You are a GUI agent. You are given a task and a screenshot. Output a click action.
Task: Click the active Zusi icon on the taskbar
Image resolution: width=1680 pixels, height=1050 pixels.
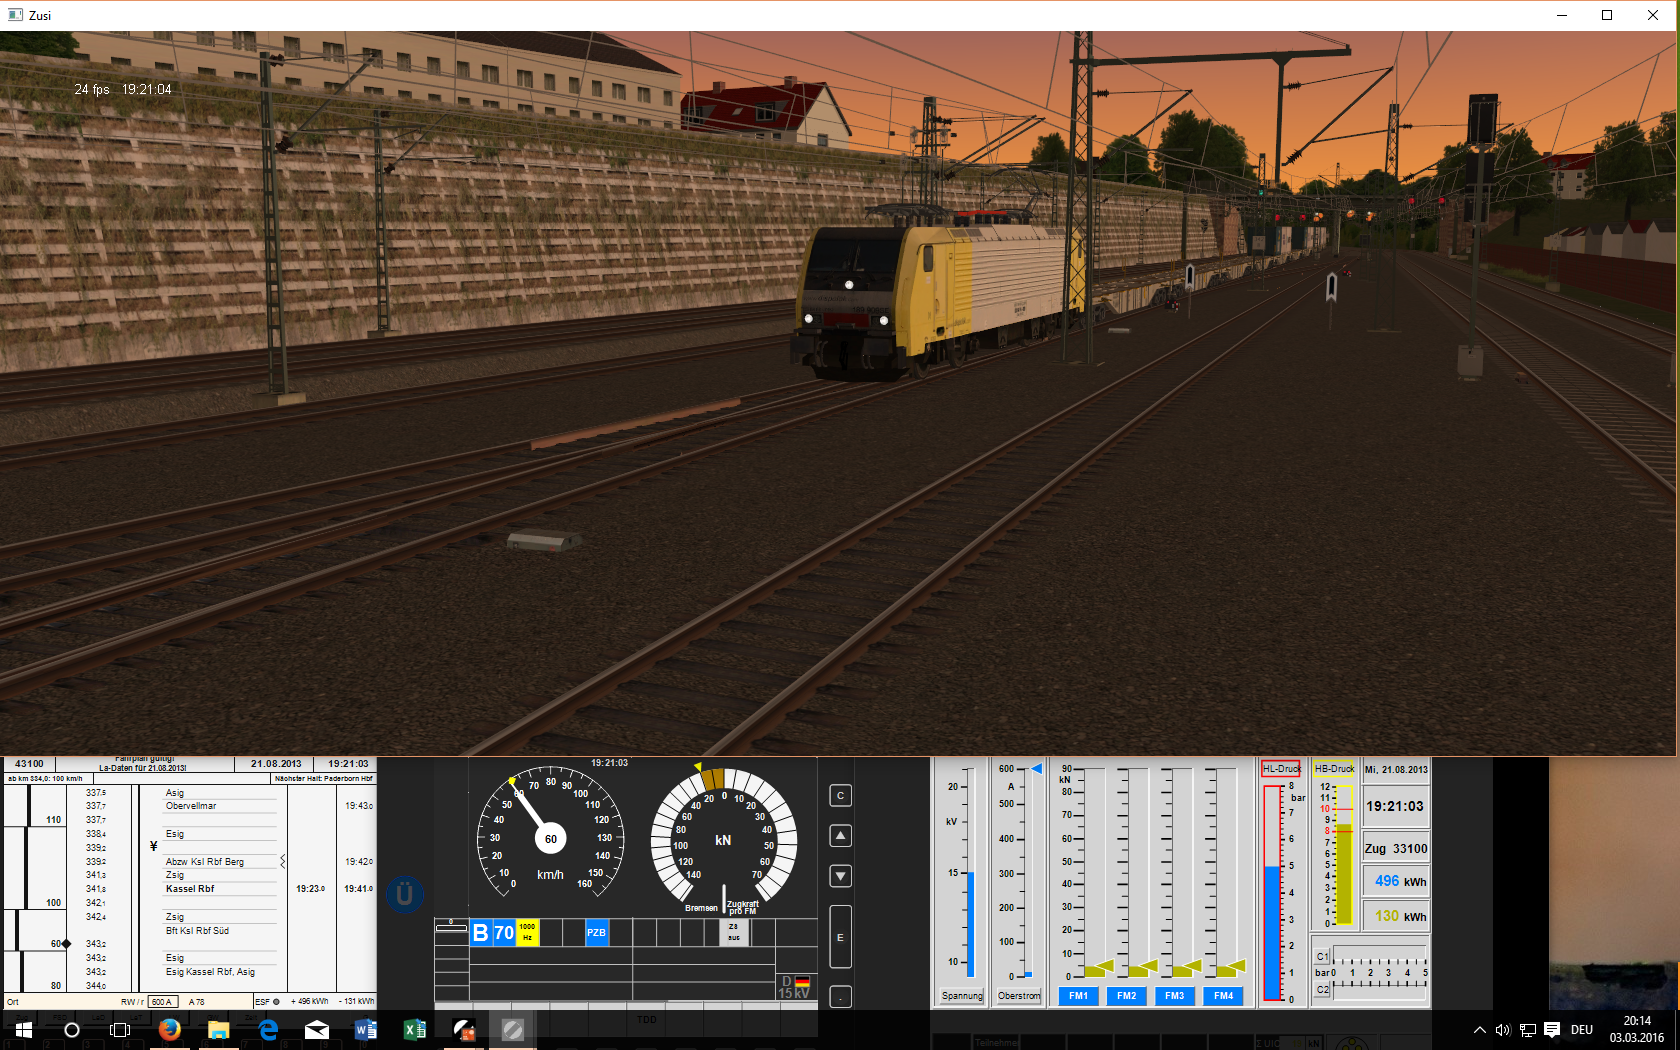click(512, 1030)
